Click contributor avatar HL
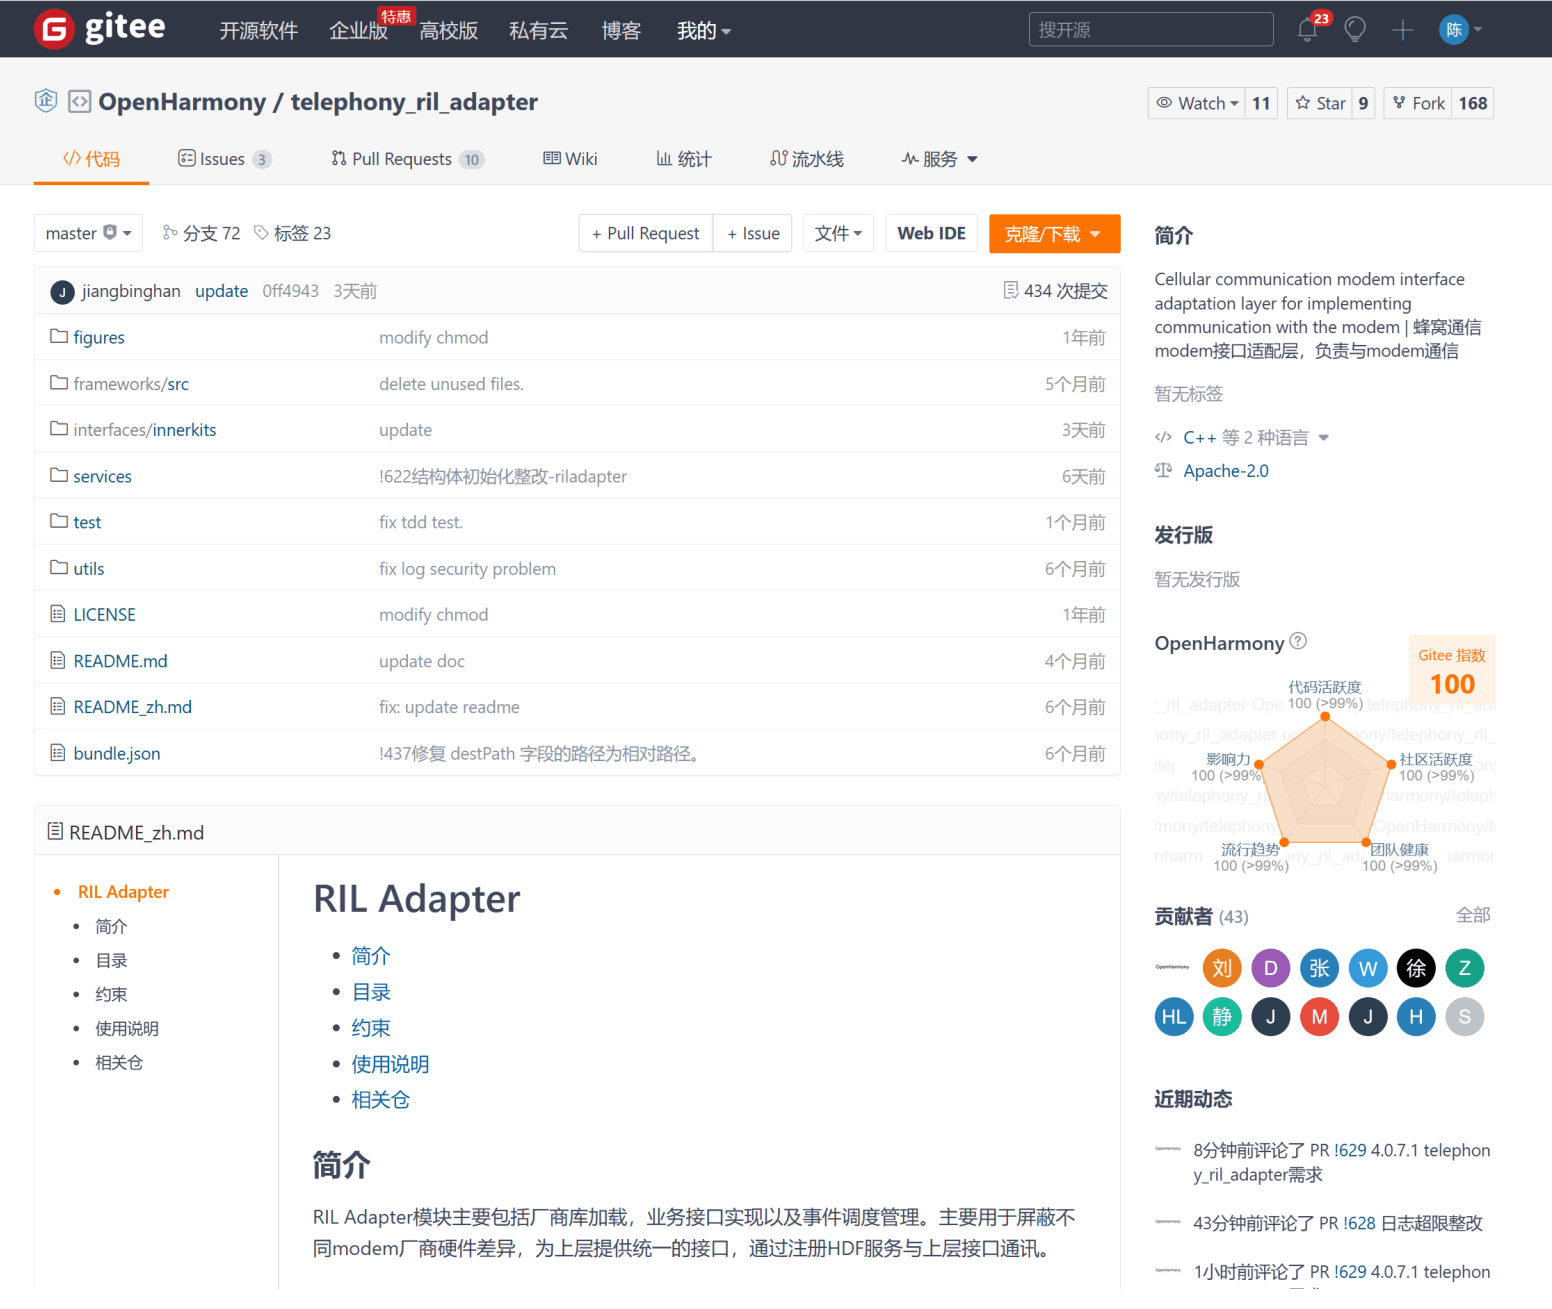 pos(1174,1017)
